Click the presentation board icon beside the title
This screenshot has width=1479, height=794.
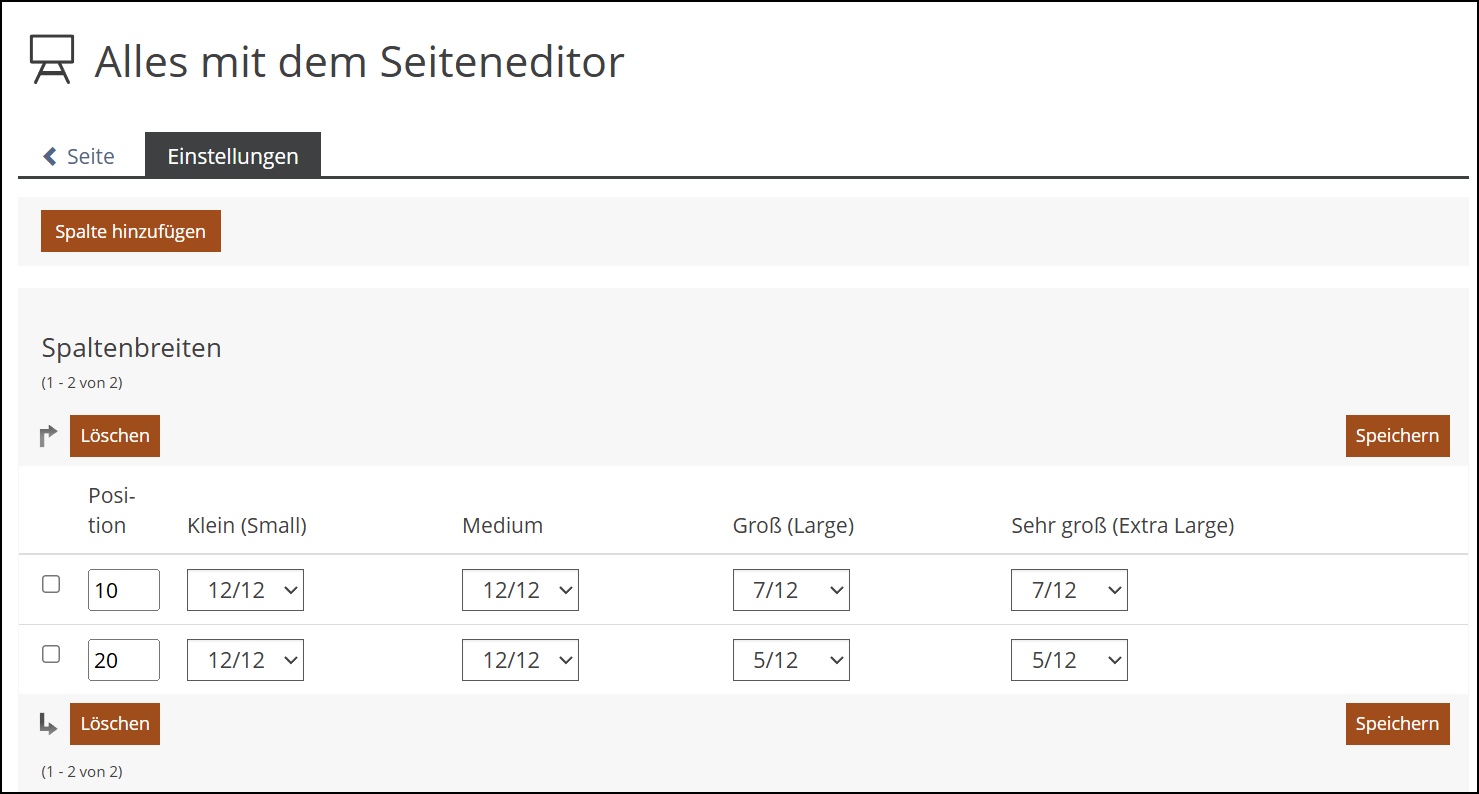pyautogui.click(x=51, y=60)
